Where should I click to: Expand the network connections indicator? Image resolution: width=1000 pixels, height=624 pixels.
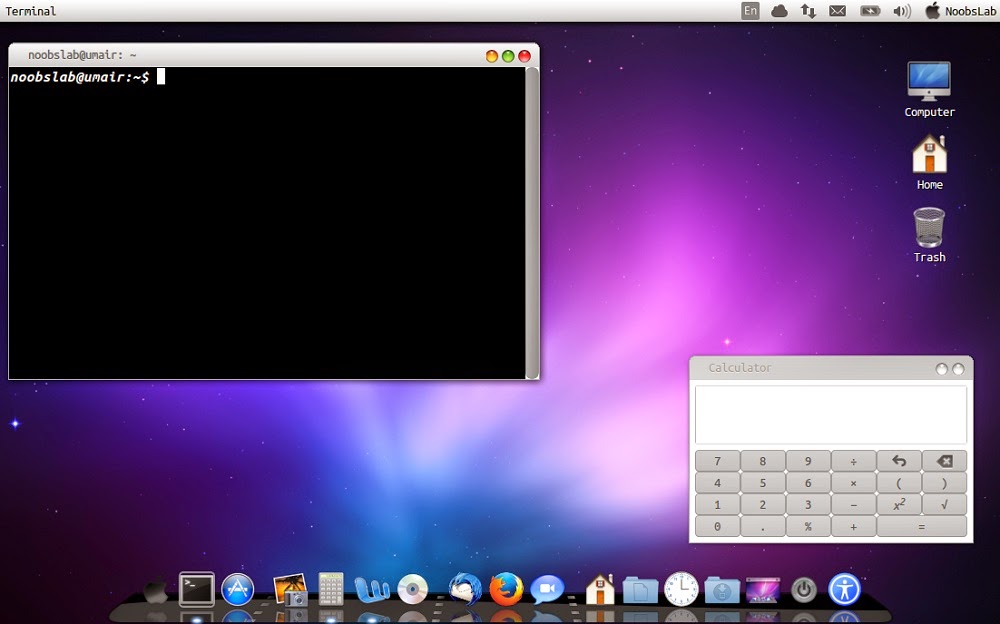808,11
